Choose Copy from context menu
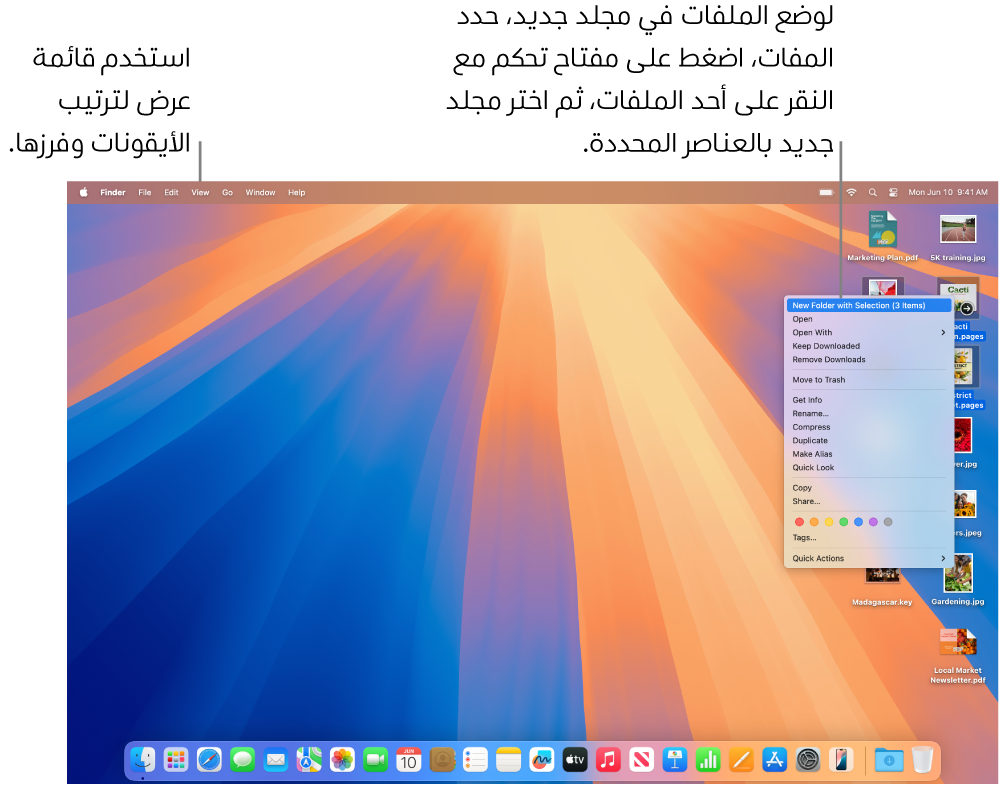Image resolution: width=1000 pixels, height=785 pixels. (869, 488)
